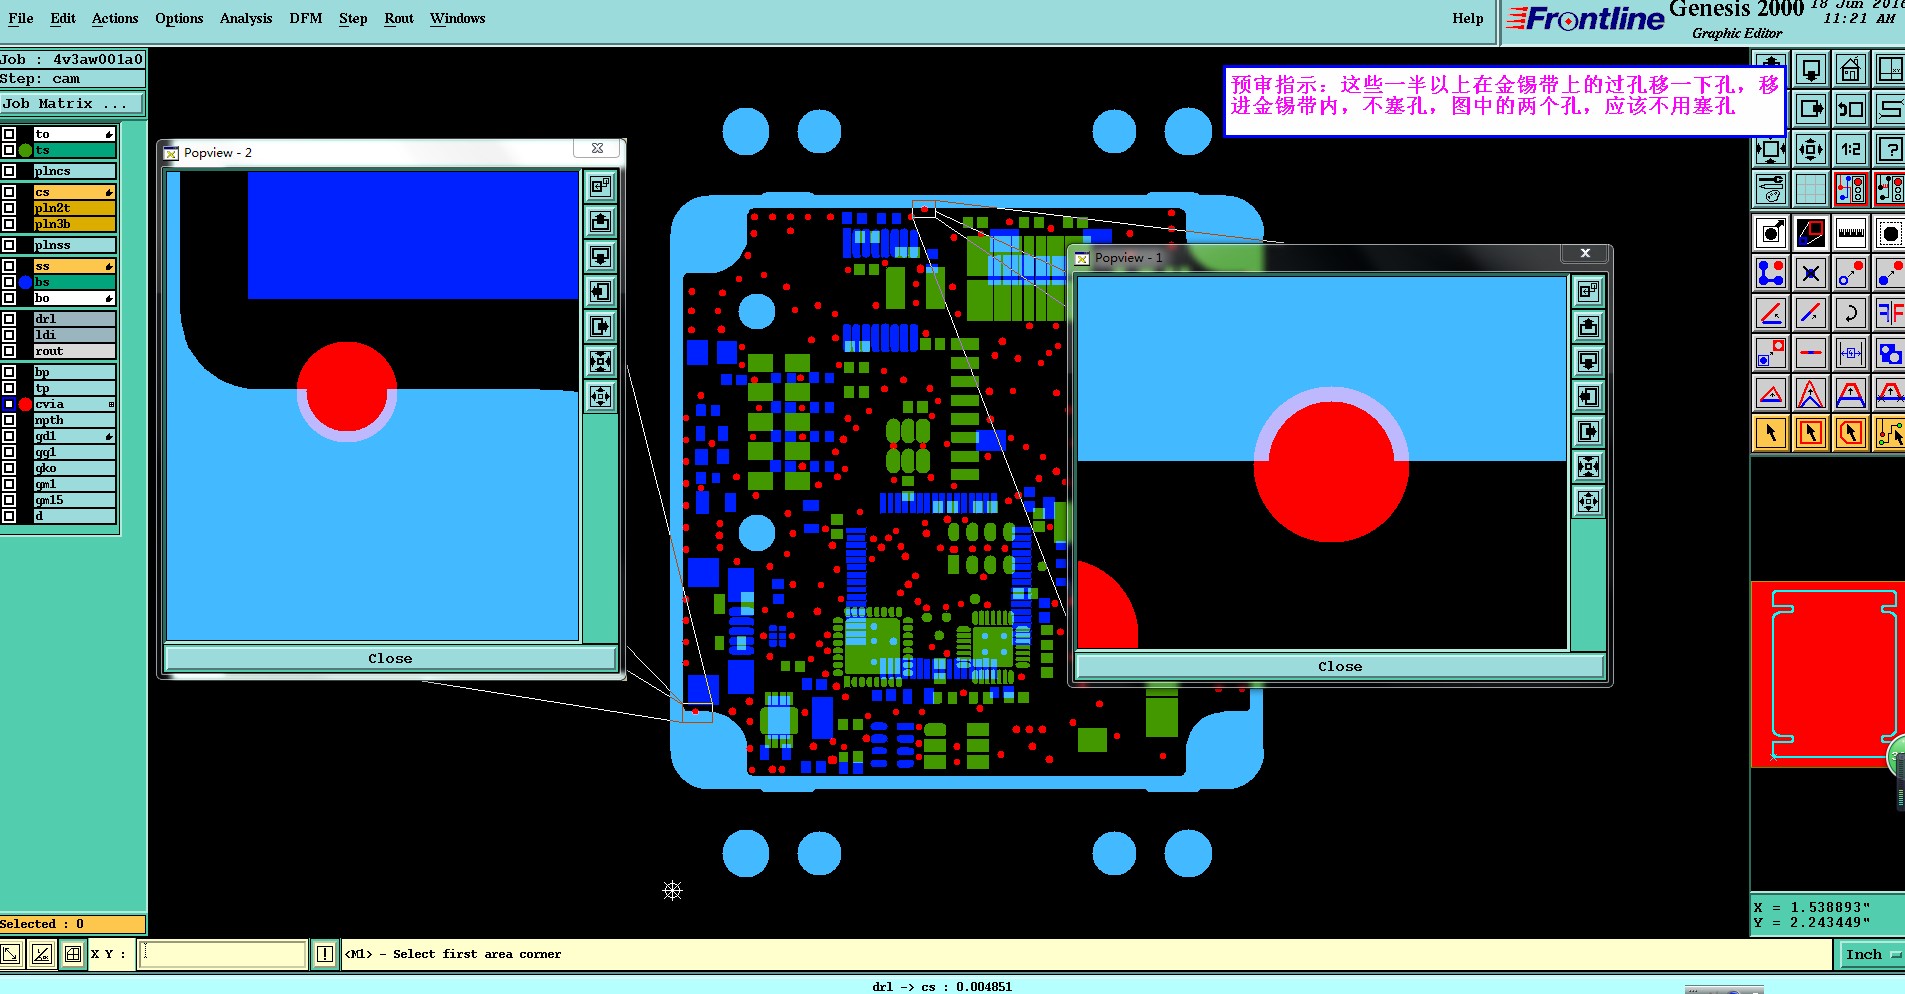Click the Popview 2 title bar

390,152
